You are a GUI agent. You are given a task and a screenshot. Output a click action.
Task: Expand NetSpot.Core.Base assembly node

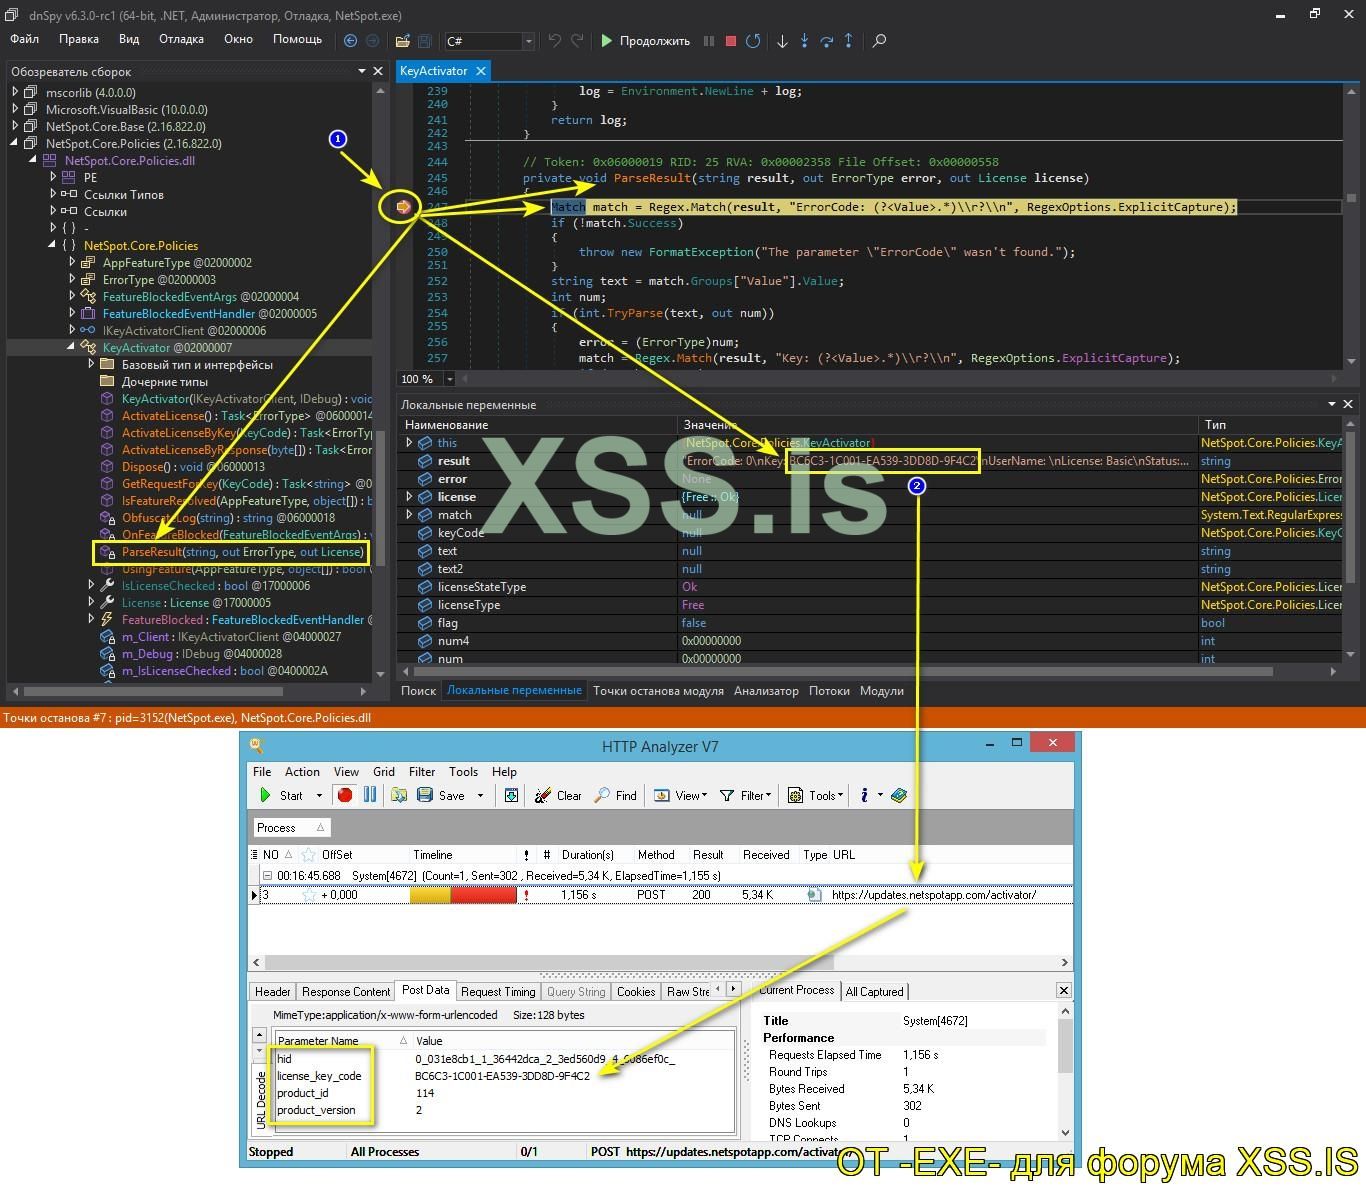tap(15, 126)
